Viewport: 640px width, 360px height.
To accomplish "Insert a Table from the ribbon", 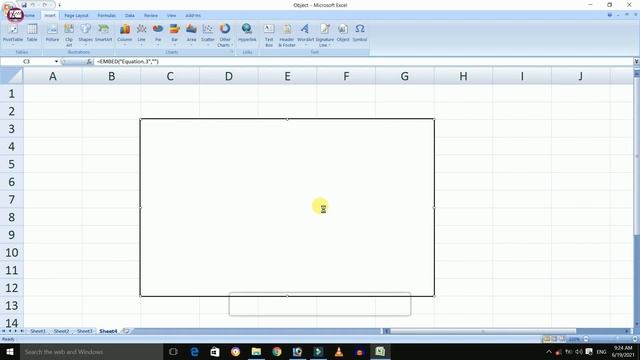I will [x=32, y=33].
